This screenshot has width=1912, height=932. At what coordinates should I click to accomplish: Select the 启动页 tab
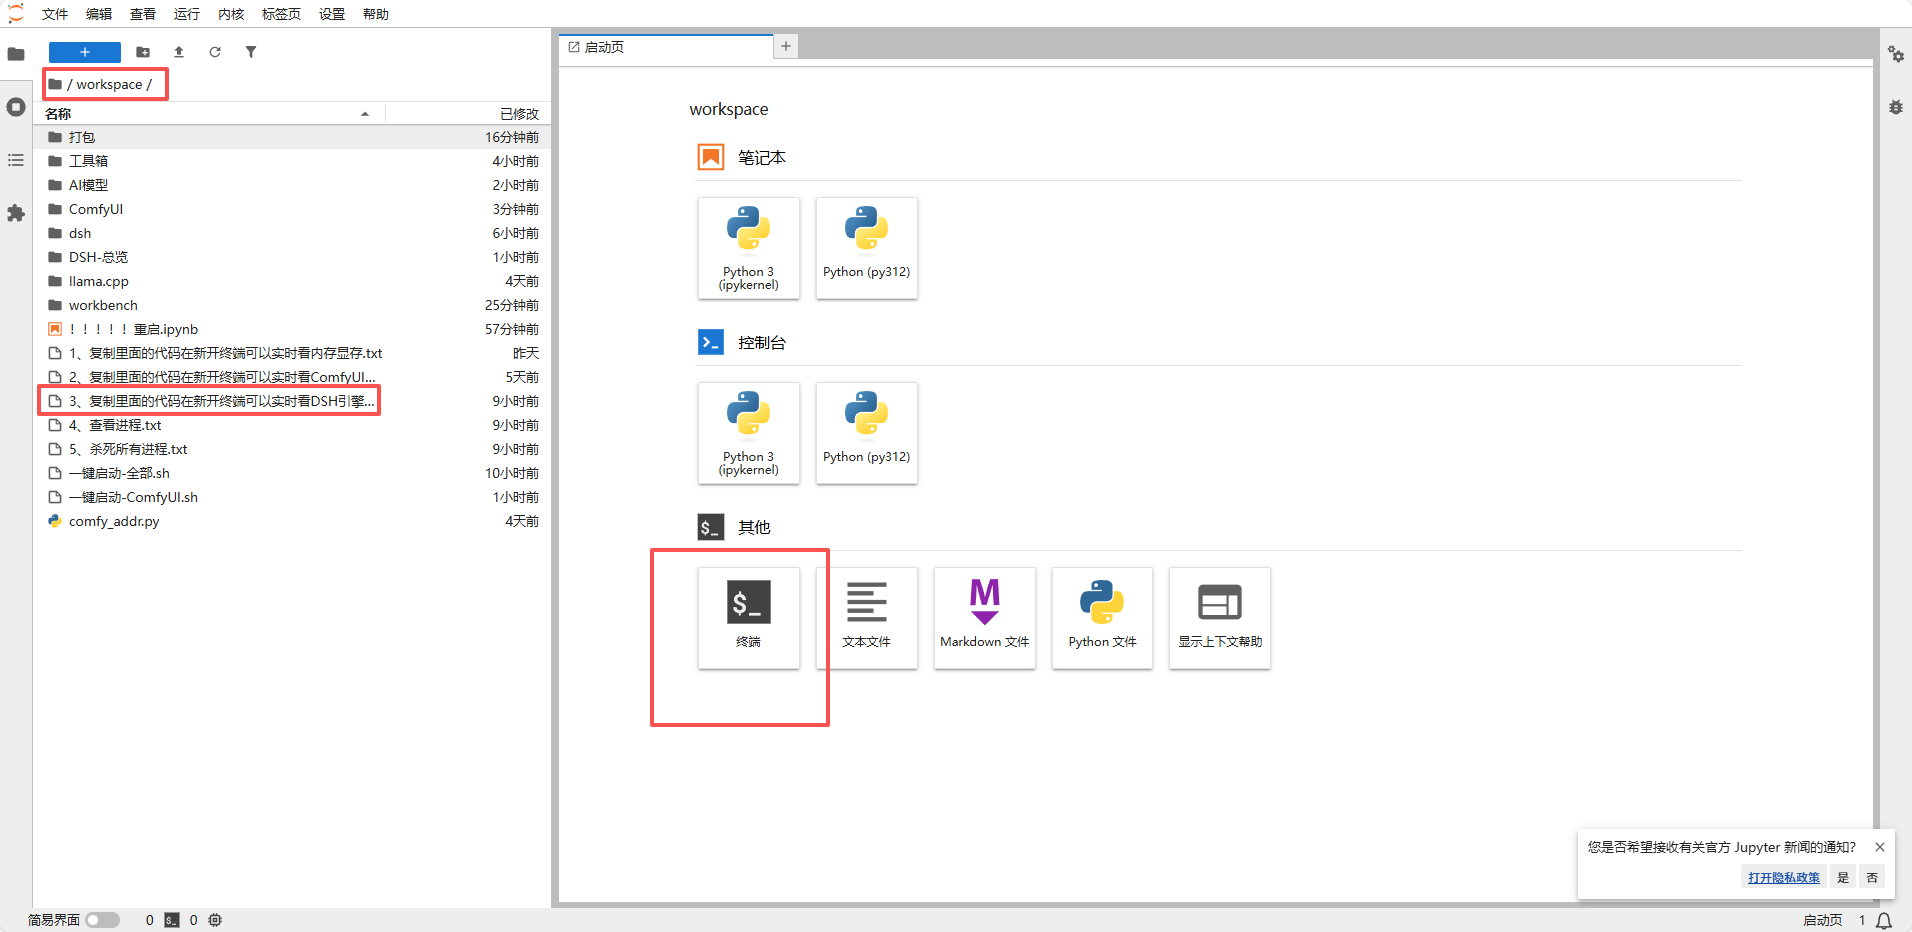point(665,47)
